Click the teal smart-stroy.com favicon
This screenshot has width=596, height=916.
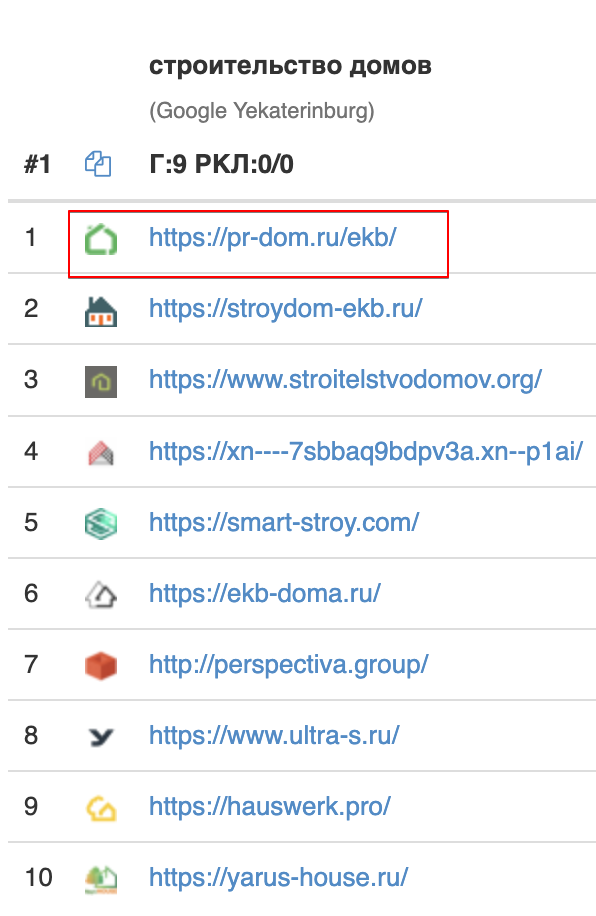point(101,523)
